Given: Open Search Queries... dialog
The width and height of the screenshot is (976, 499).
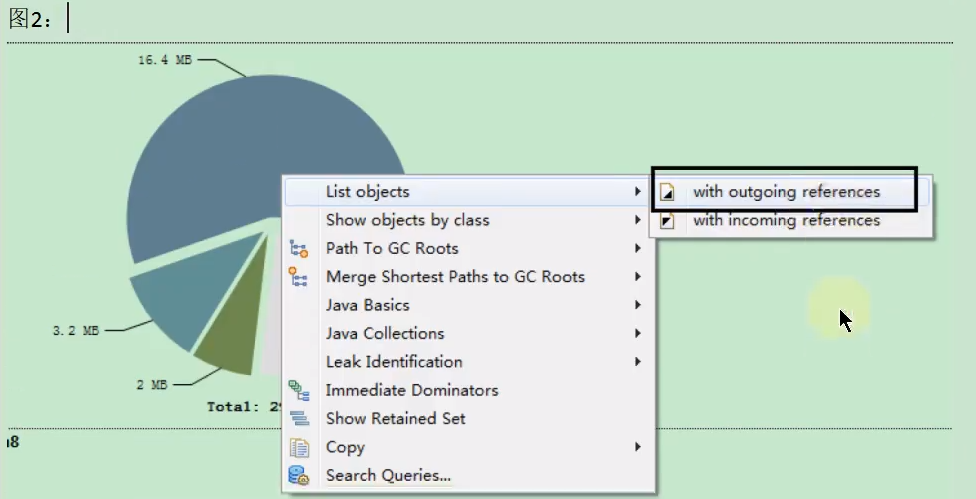Looking at the screenshot, I should coord(468,475).
